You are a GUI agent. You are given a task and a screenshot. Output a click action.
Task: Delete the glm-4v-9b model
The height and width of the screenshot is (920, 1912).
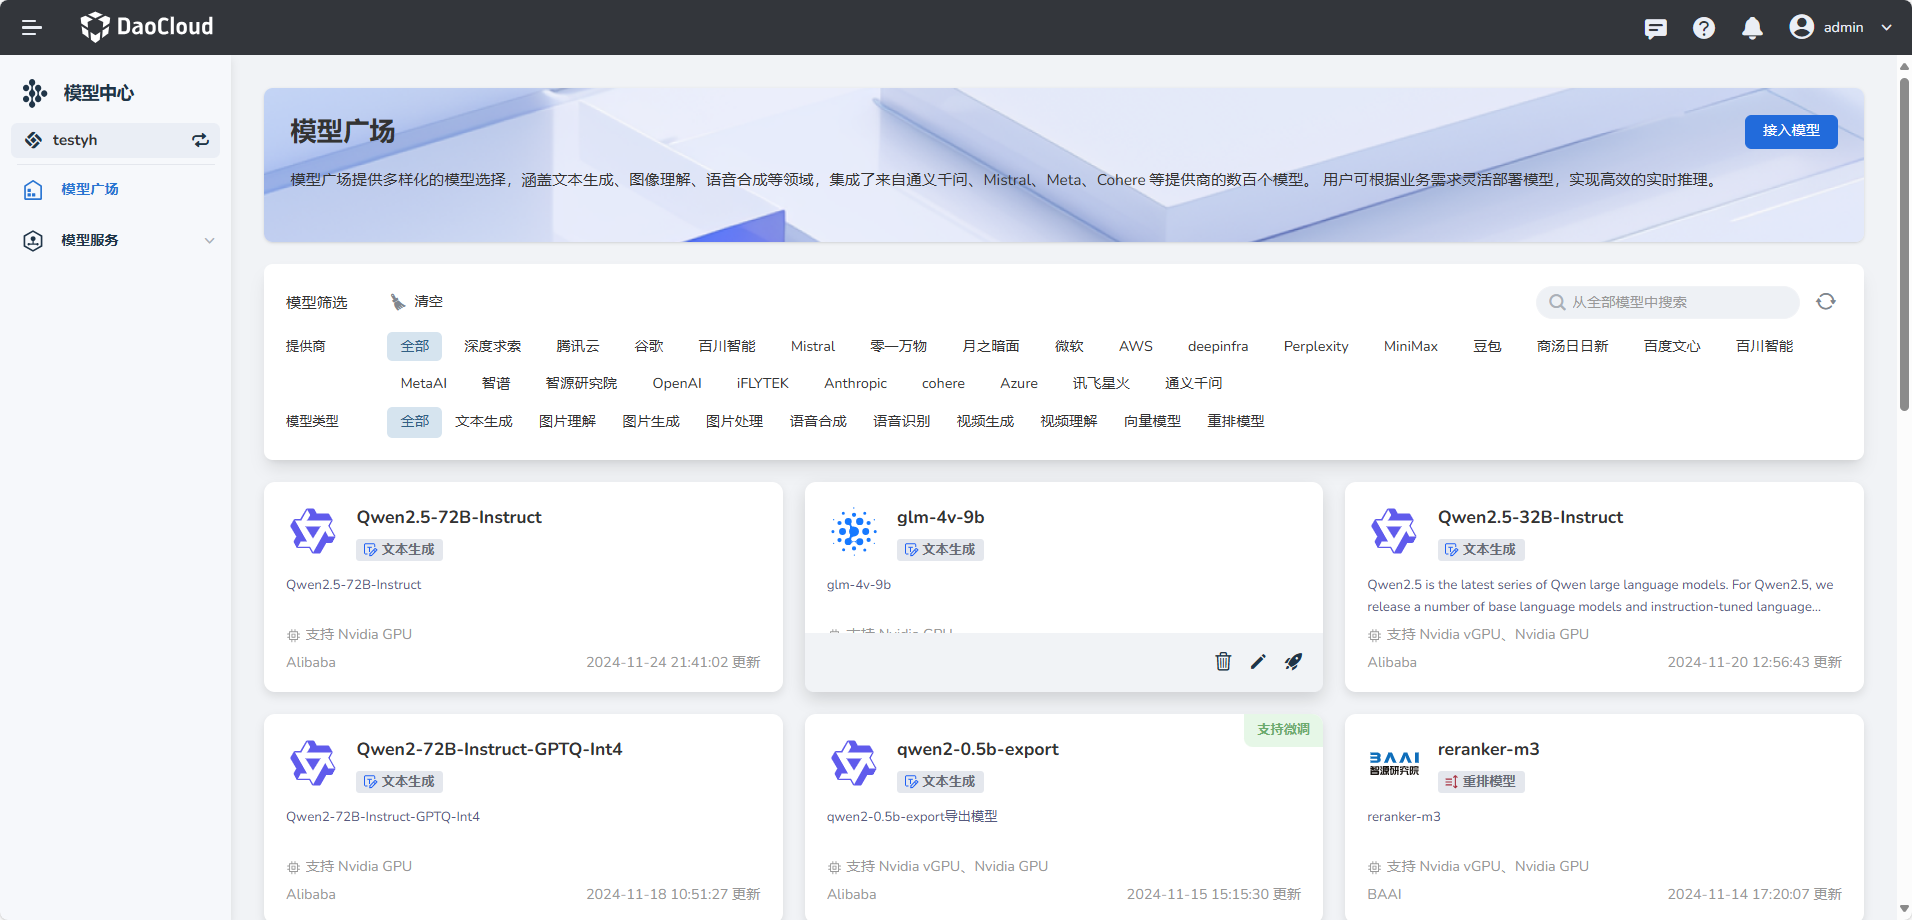(1223, 661)
